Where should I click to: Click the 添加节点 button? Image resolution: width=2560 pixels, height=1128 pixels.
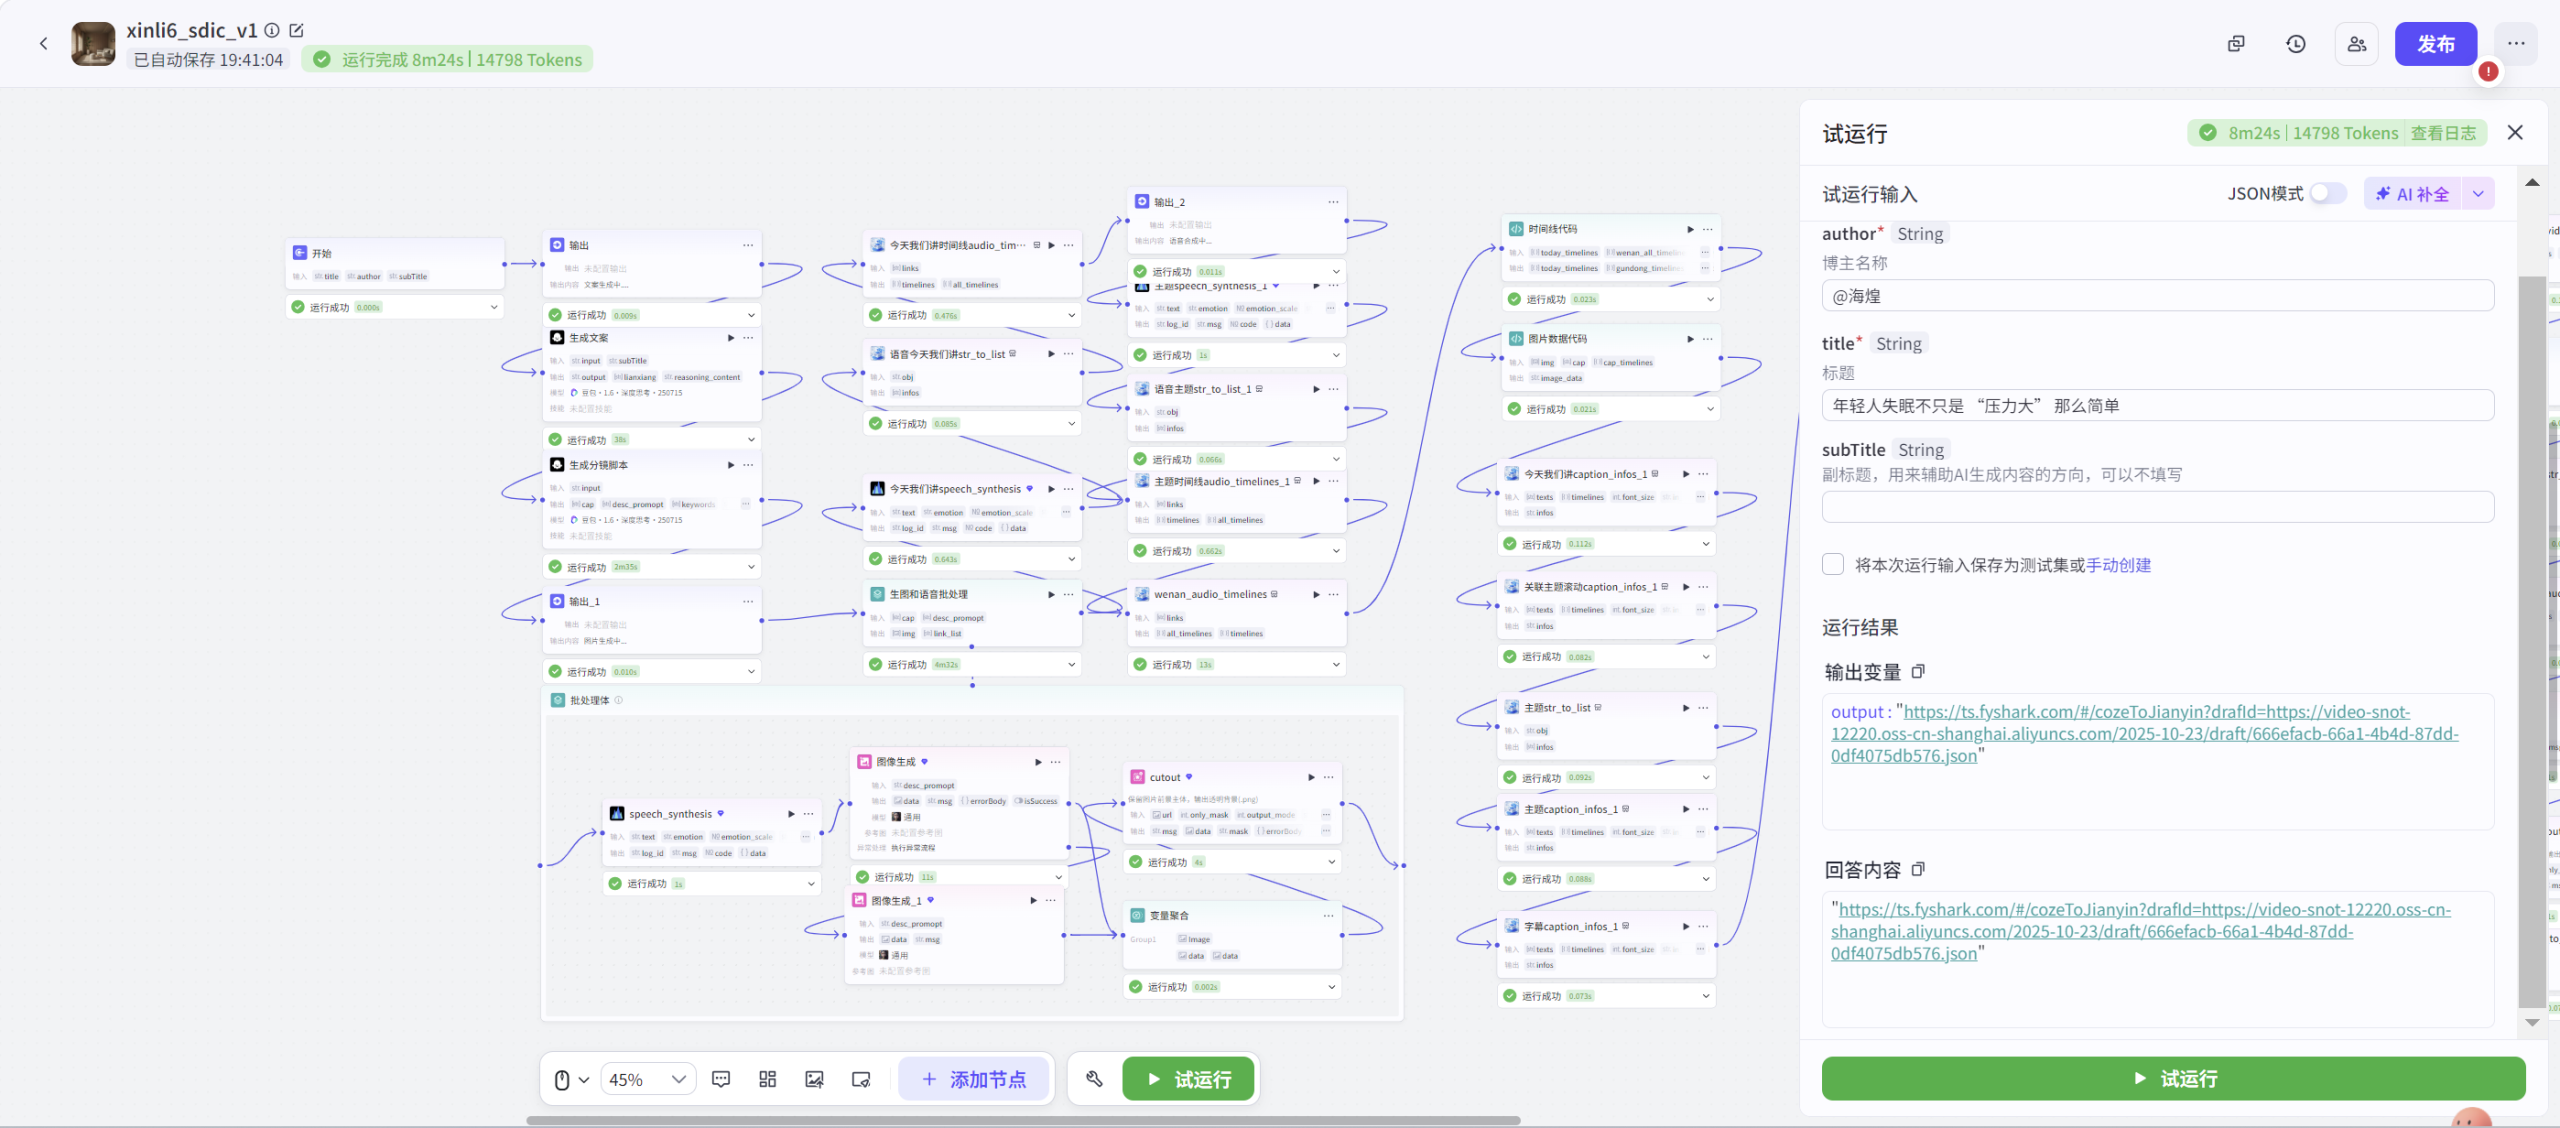pos(974,1079)
